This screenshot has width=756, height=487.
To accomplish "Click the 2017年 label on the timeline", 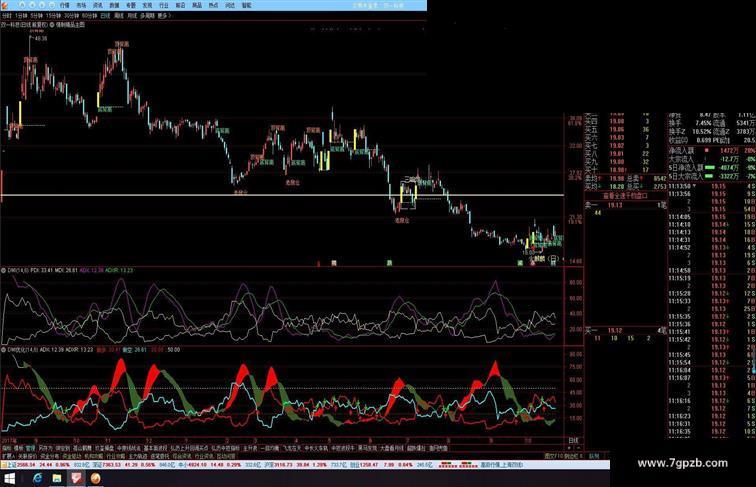I will point(9,441).
